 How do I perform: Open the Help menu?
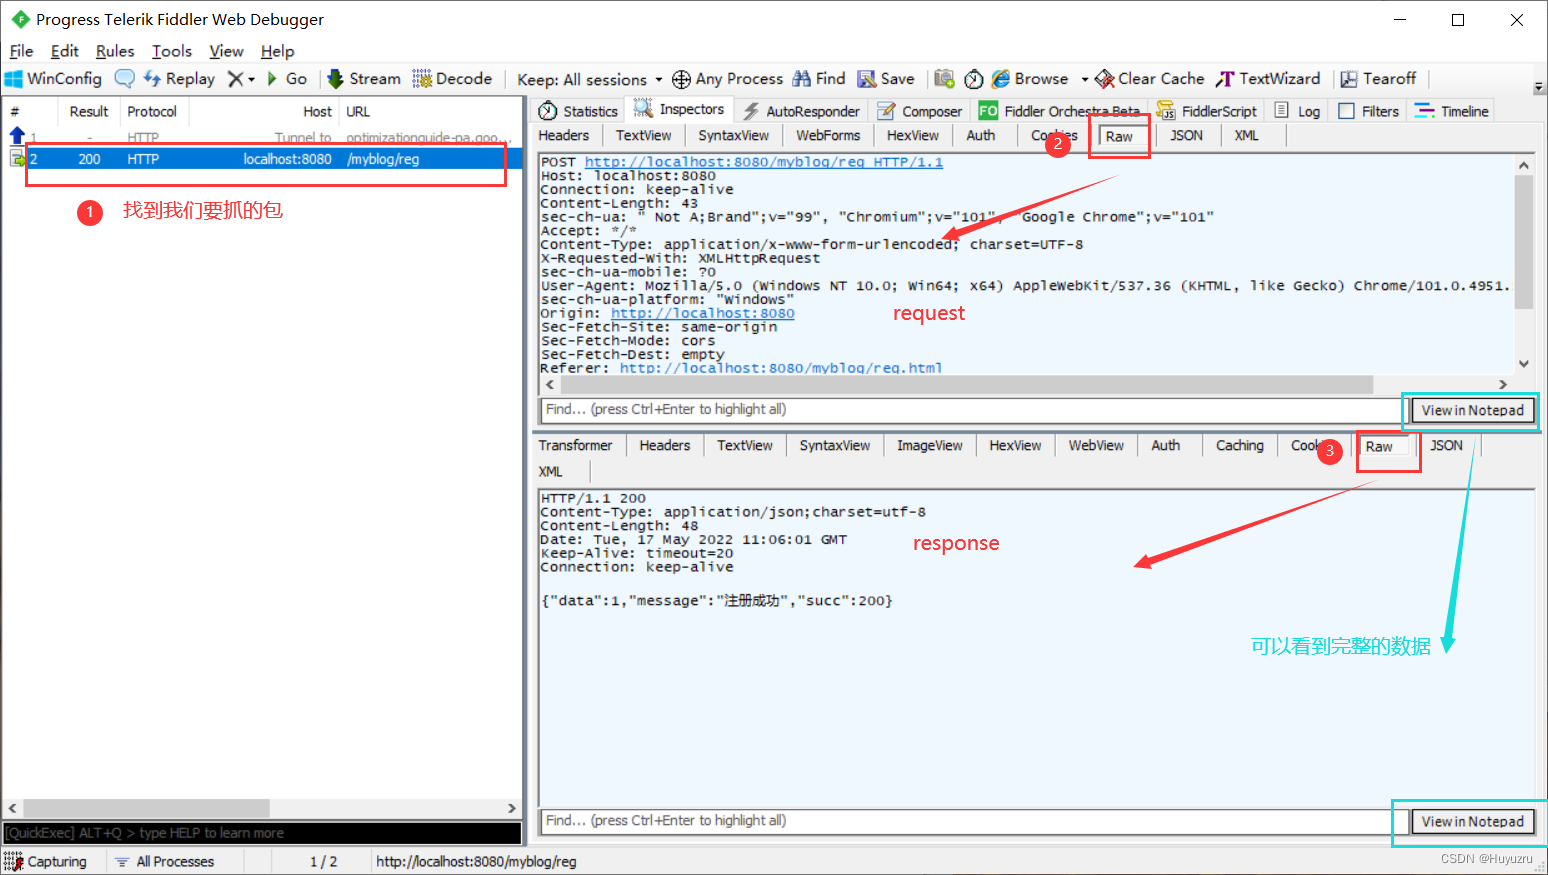pos(278,51)
